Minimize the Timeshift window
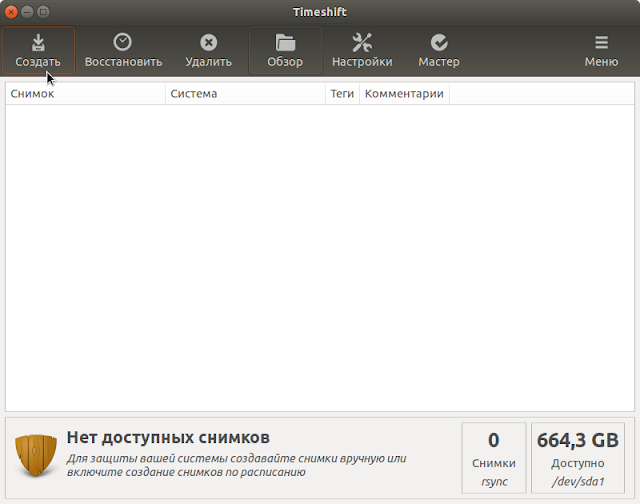 click(27, 12)
